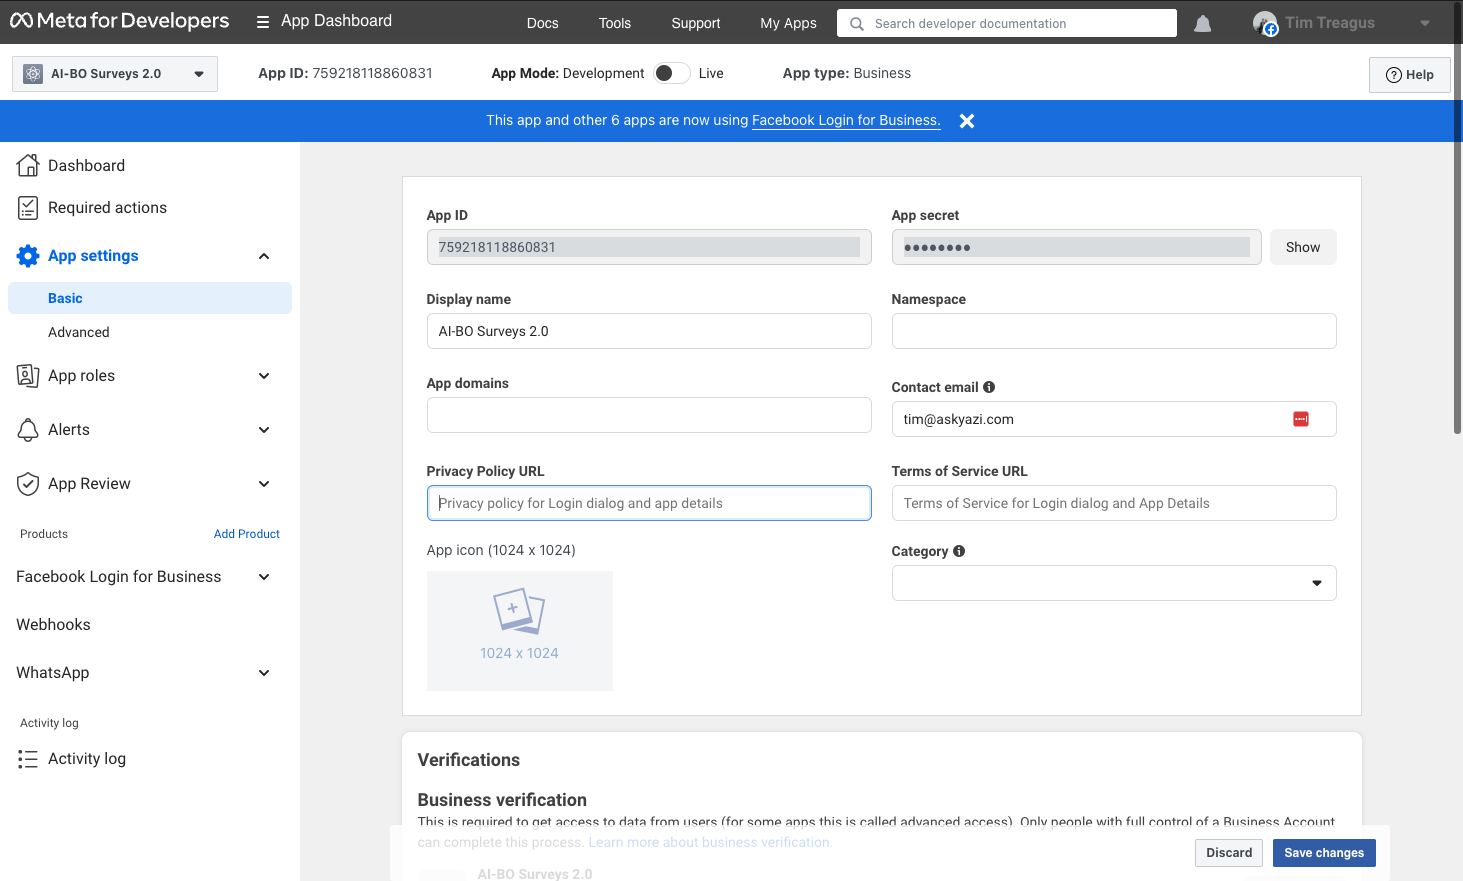This screenshot has width=1463, height=881.
Task: Expand the App roles section
Action: point(264,376)
